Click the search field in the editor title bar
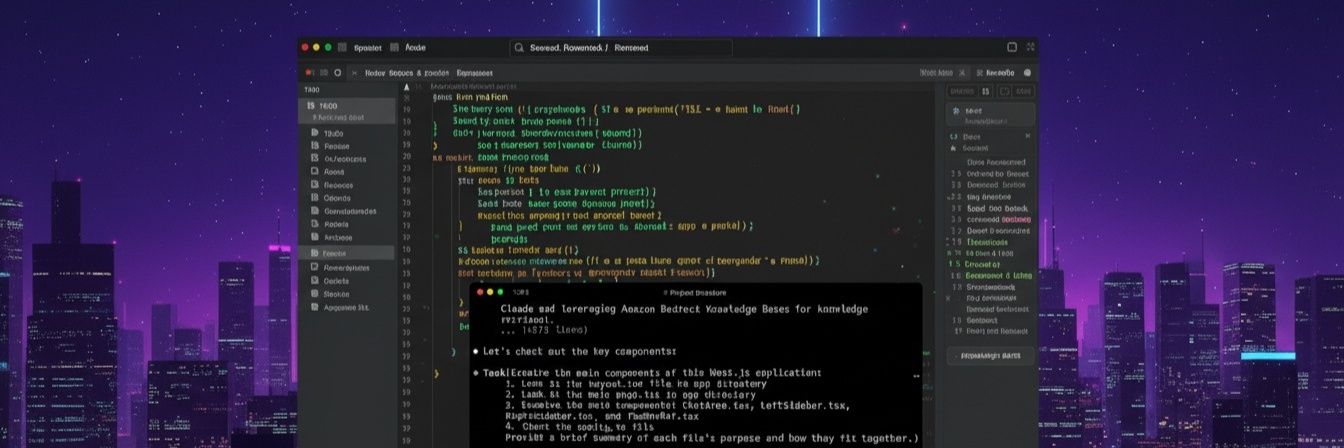This screenshot has height=448, width=1344. pyautogui.click(x=620, y=48)
